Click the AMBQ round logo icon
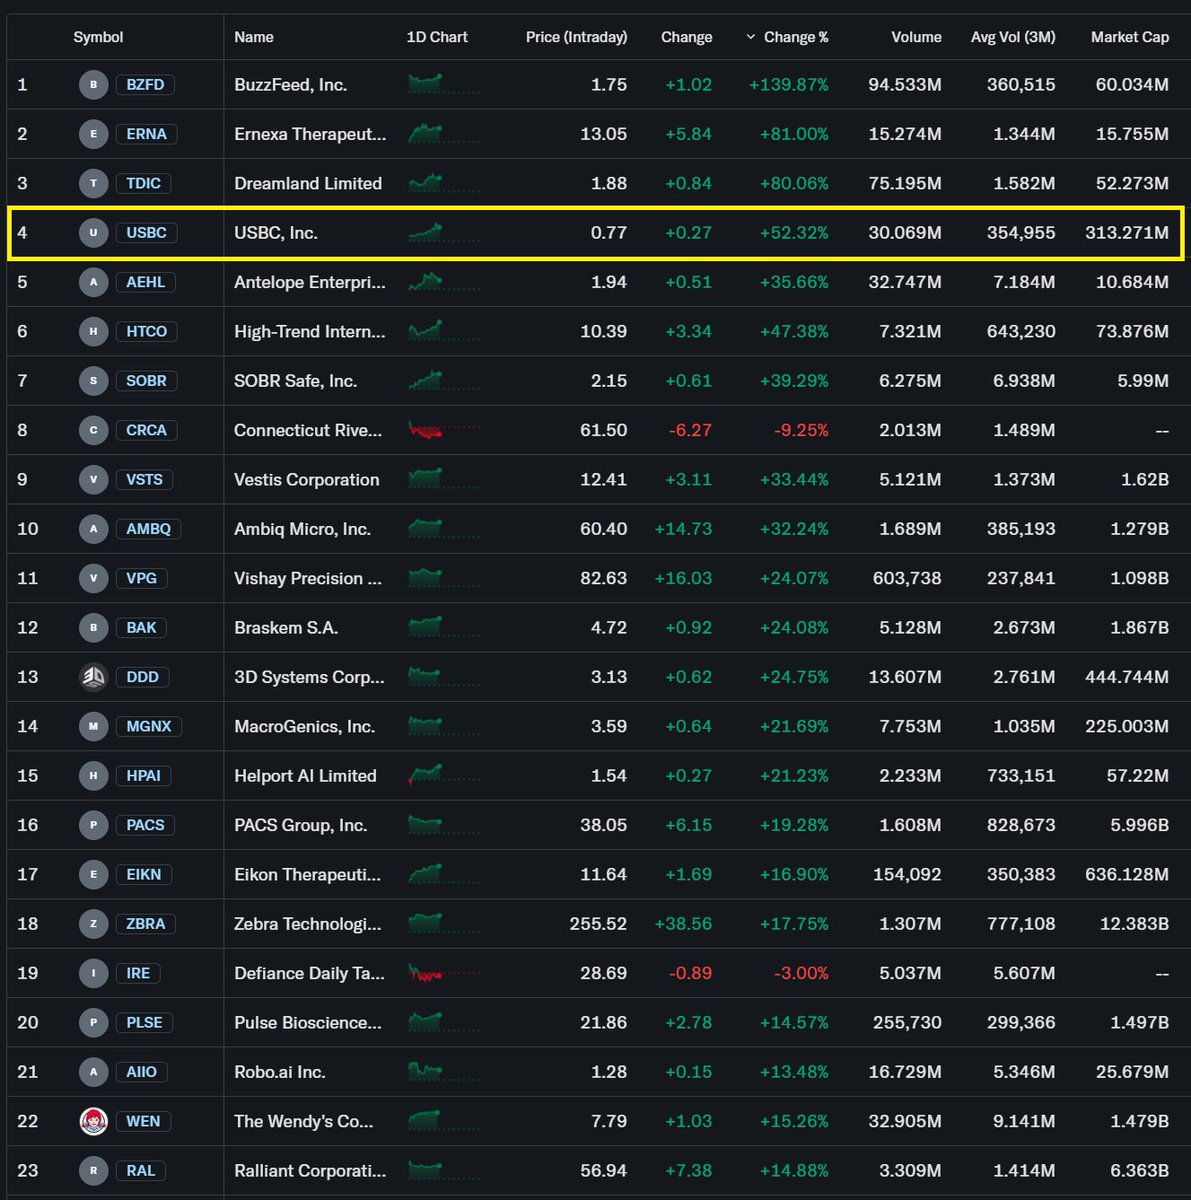1191x1200 pixels. tap(94, 529)
